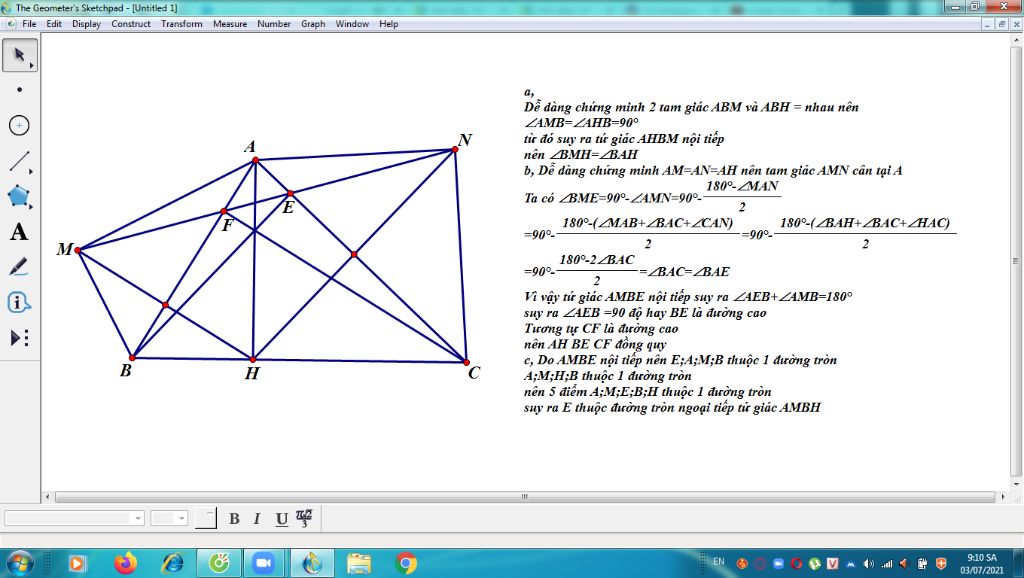Open the clock showing 9:10 SA
The image size is (1024, 578).
point(982,564)
